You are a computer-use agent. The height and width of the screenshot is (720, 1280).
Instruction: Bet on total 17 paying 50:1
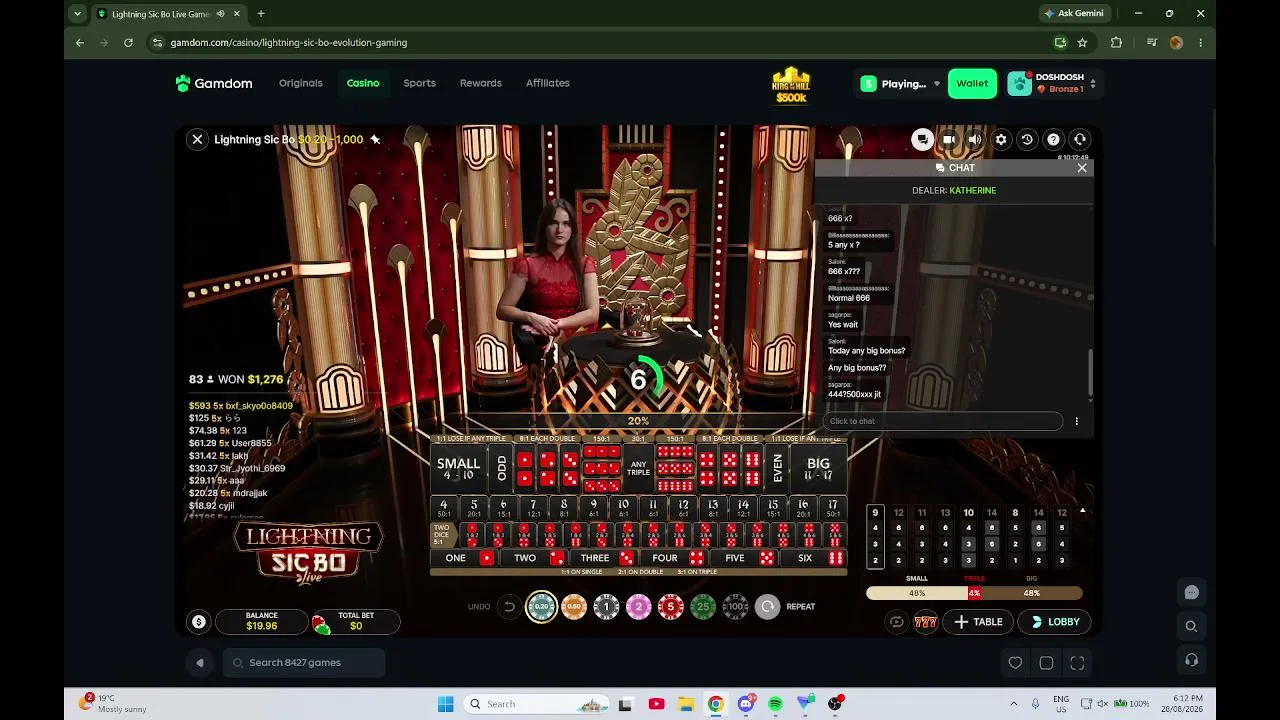tap(832, 508)
